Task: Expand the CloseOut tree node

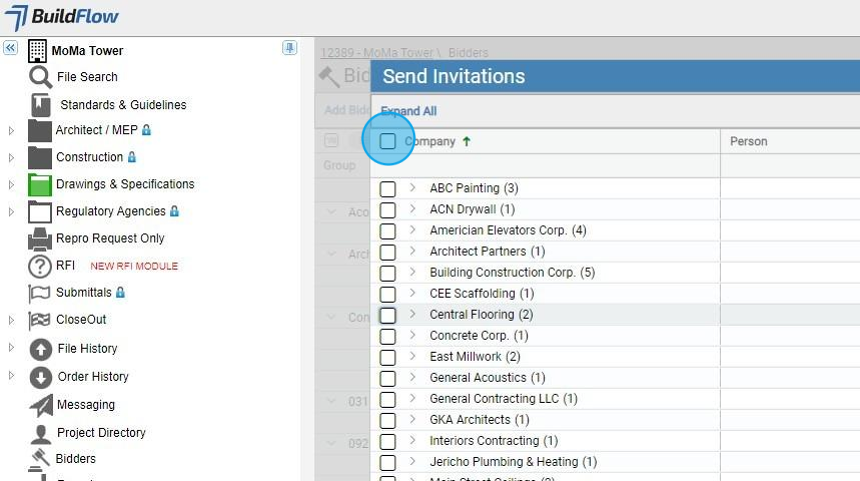Action: pyautogui.click(x=11, y=320)
